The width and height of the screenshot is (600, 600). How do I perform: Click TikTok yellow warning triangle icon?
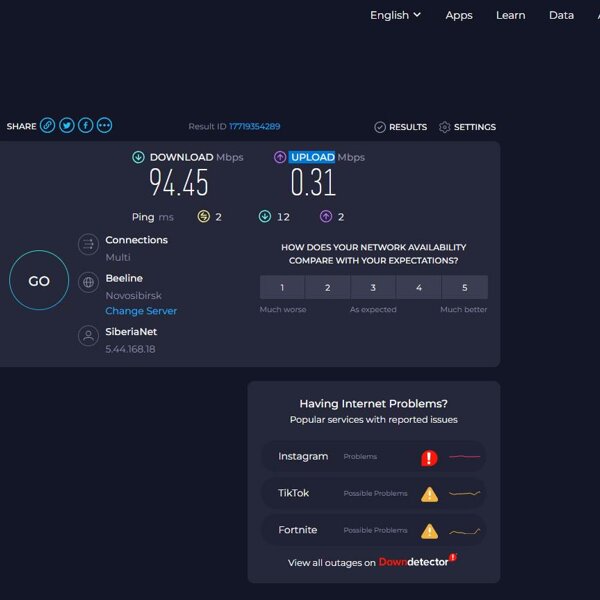429,494
